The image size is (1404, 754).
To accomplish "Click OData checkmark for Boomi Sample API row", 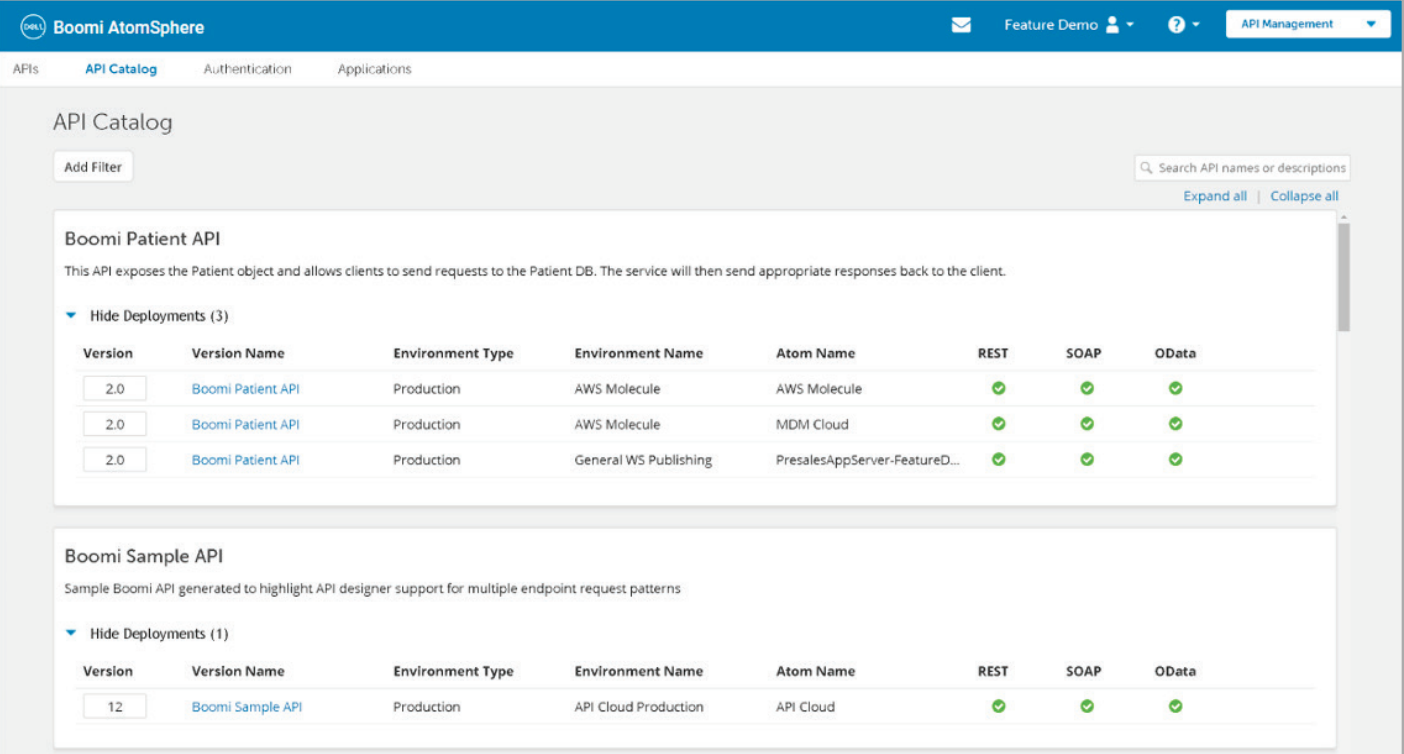I will (x=1176, y=706).
